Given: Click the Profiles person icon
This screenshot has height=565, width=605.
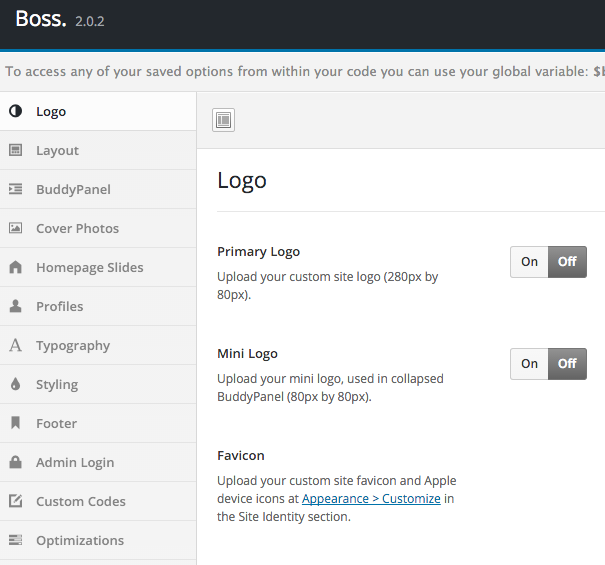Looking at the screenshot, I should tap(15, 306).
